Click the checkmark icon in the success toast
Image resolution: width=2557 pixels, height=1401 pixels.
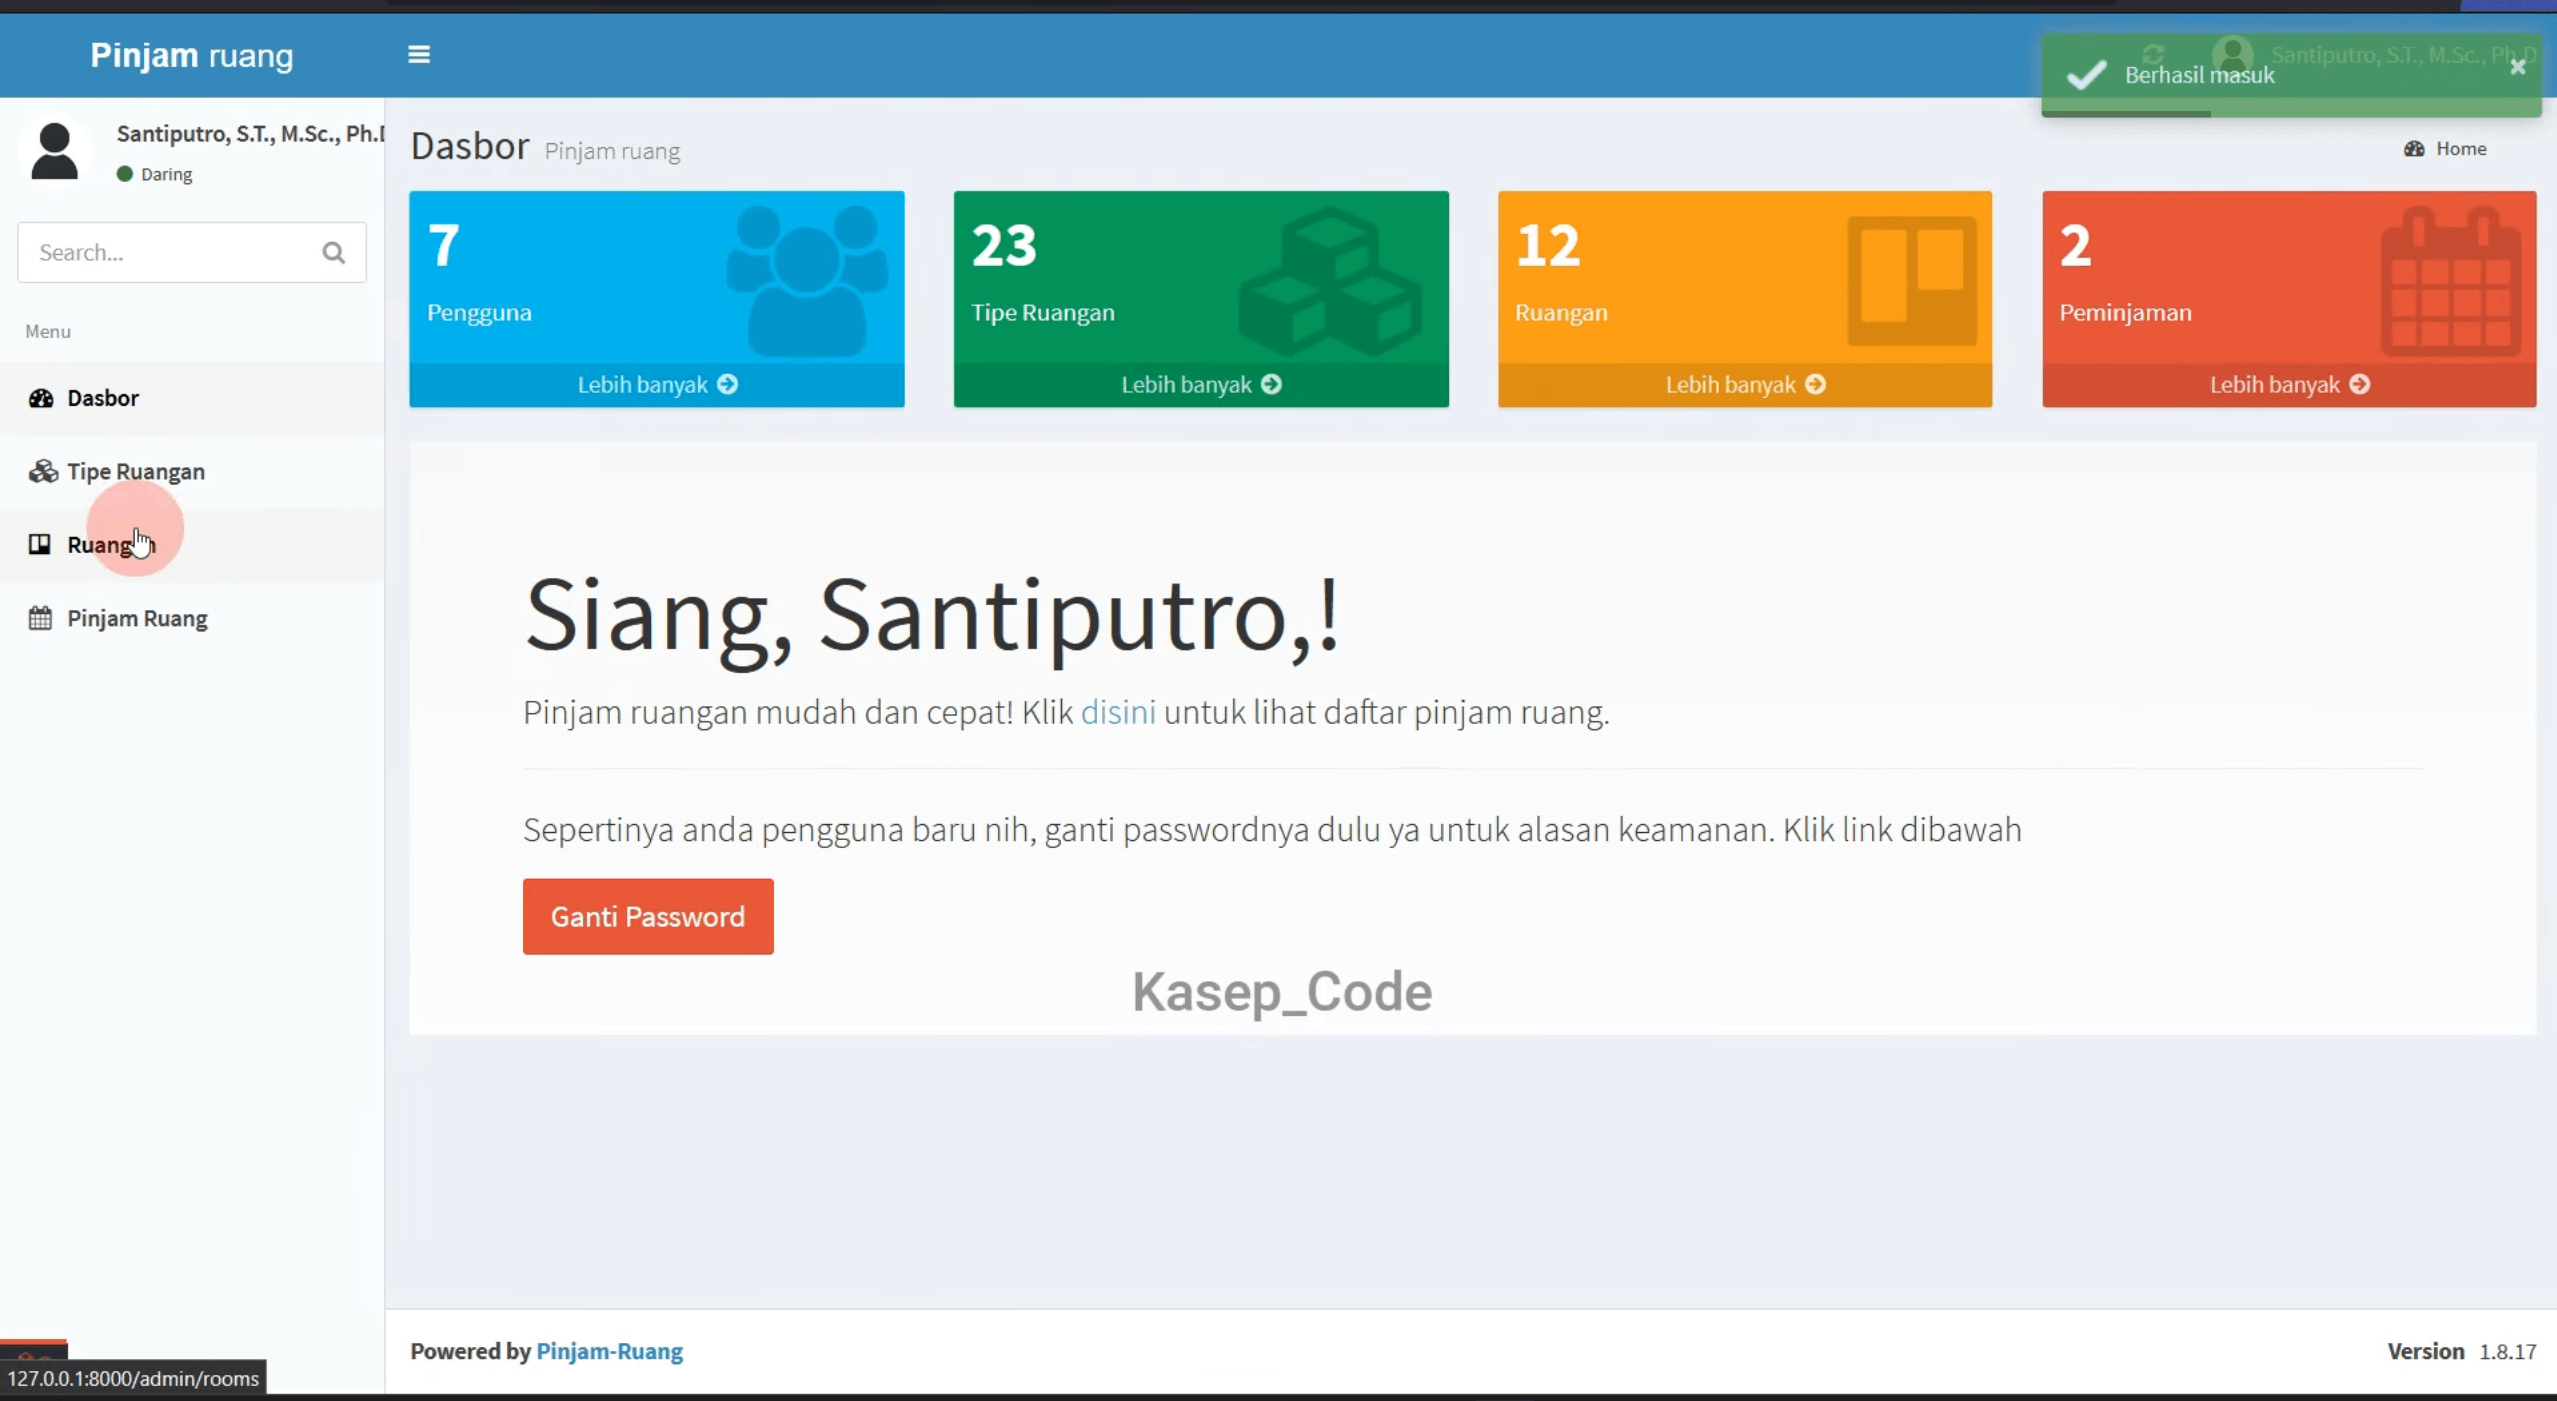2086,75
